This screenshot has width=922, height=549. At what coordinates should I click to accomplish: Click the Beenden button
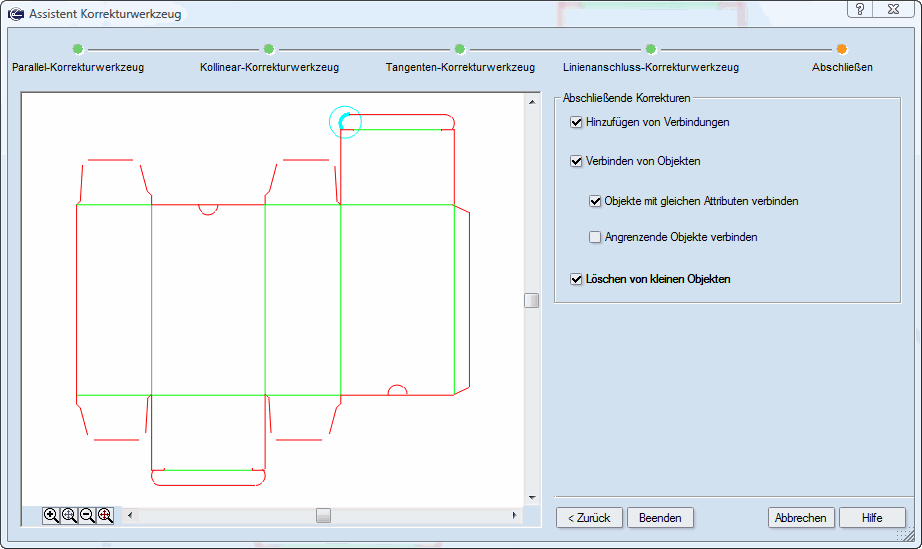(660, 518)
